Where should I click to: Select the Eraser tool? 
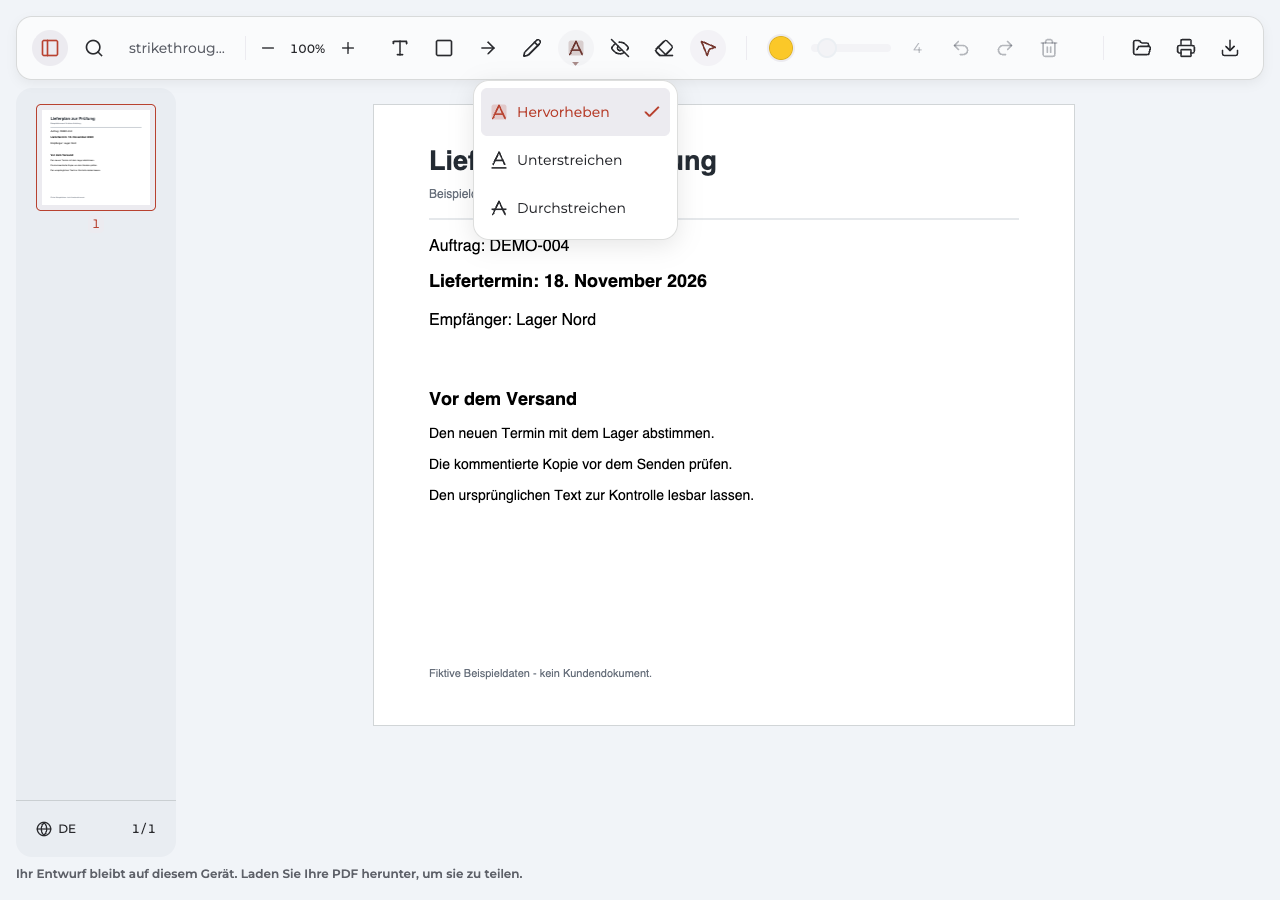click(x=664, y=48)
